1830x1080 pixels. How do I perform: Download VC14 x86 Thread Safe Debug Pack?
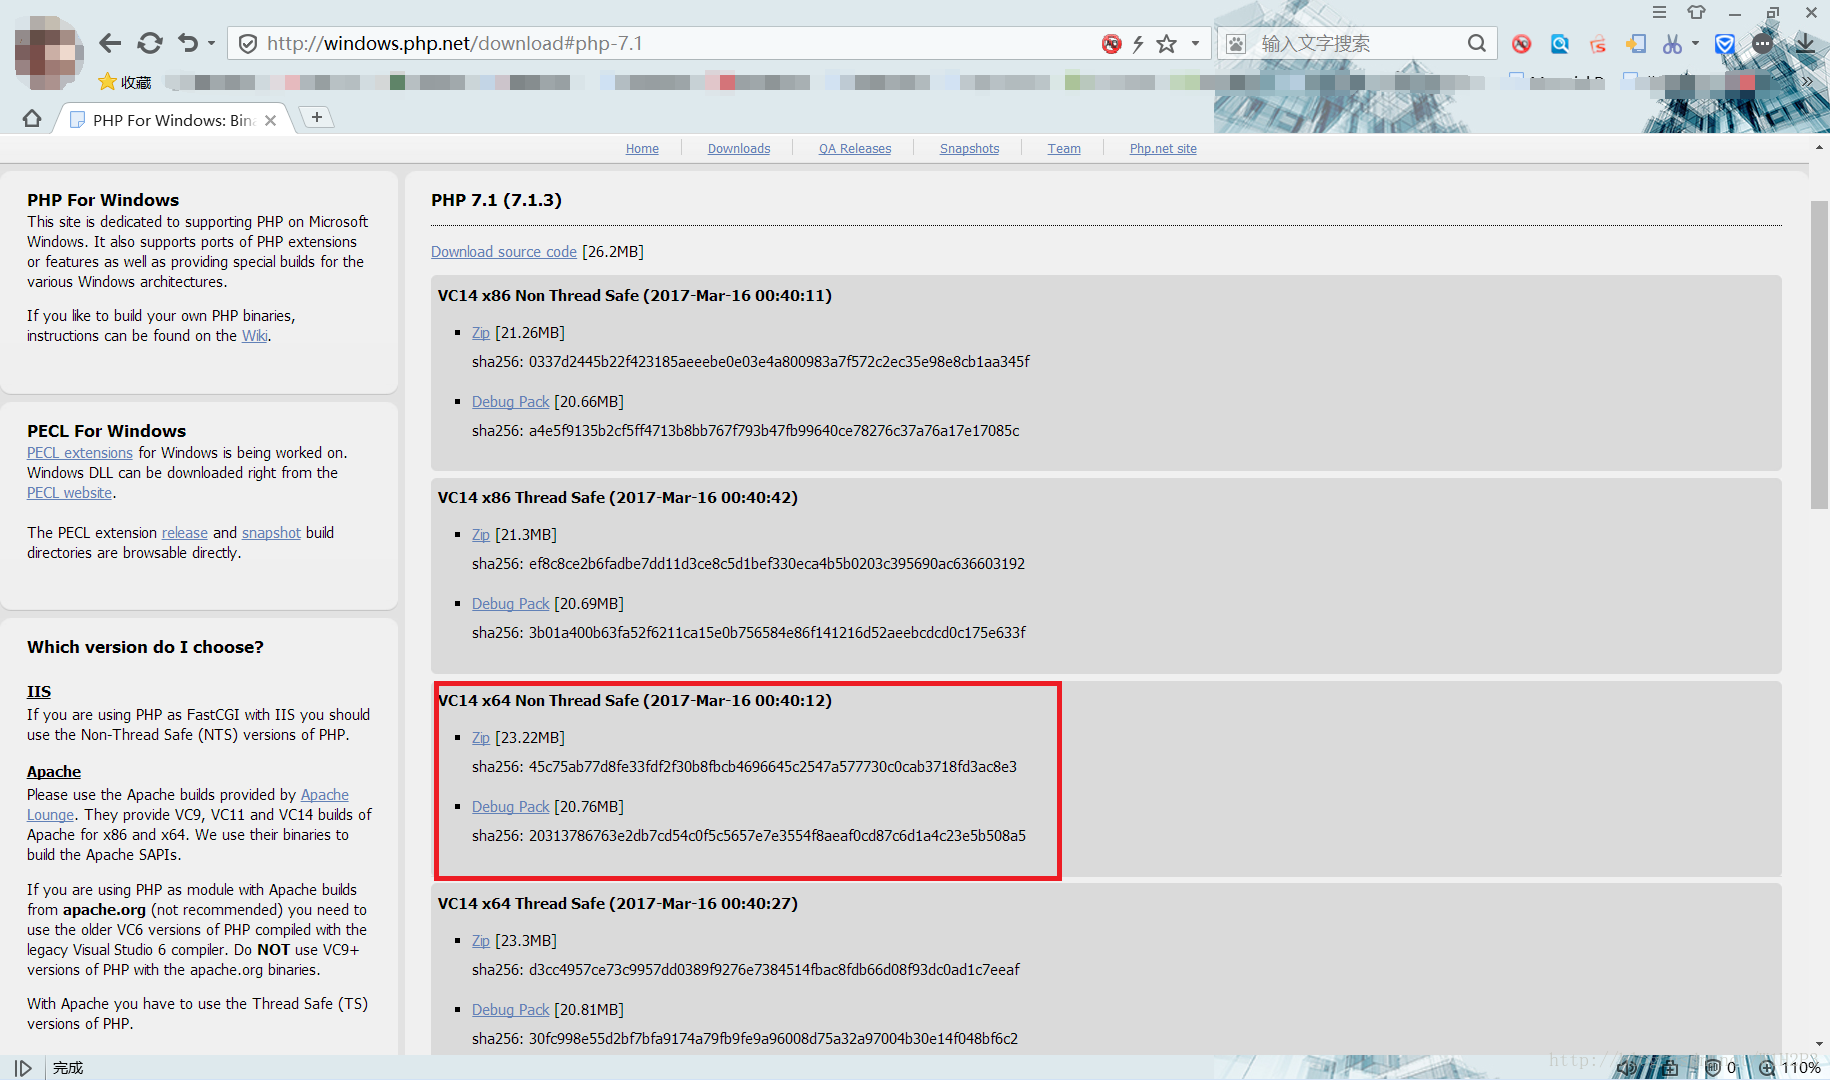coord(511,604)
